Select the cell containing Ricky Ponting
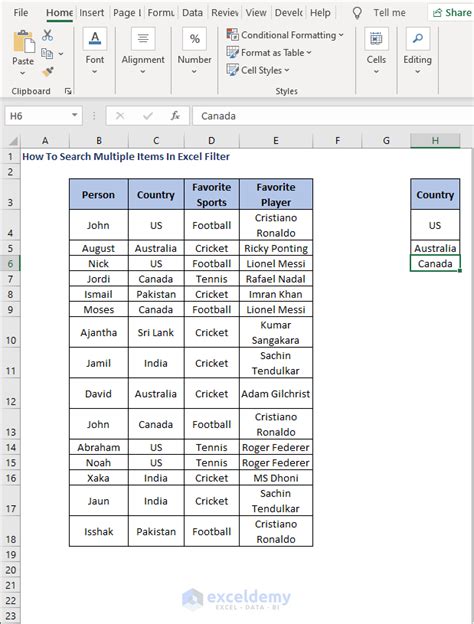Screen dimensions: 474x624 276,248
